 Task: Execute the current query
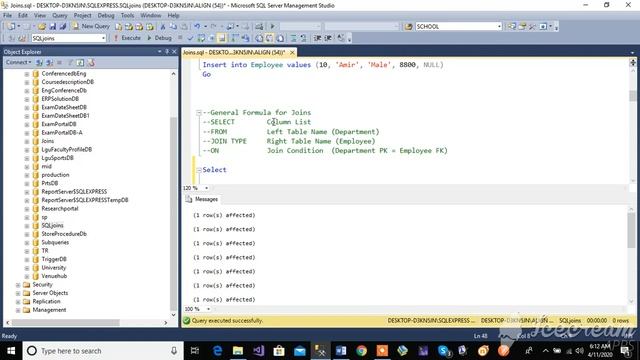(x=127, y=38)
